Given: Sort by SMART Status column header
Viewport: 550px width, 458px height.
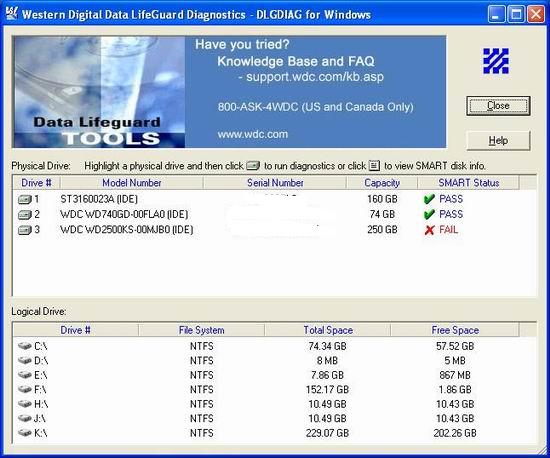Looking at the screenshot, I should click(468, 183).
